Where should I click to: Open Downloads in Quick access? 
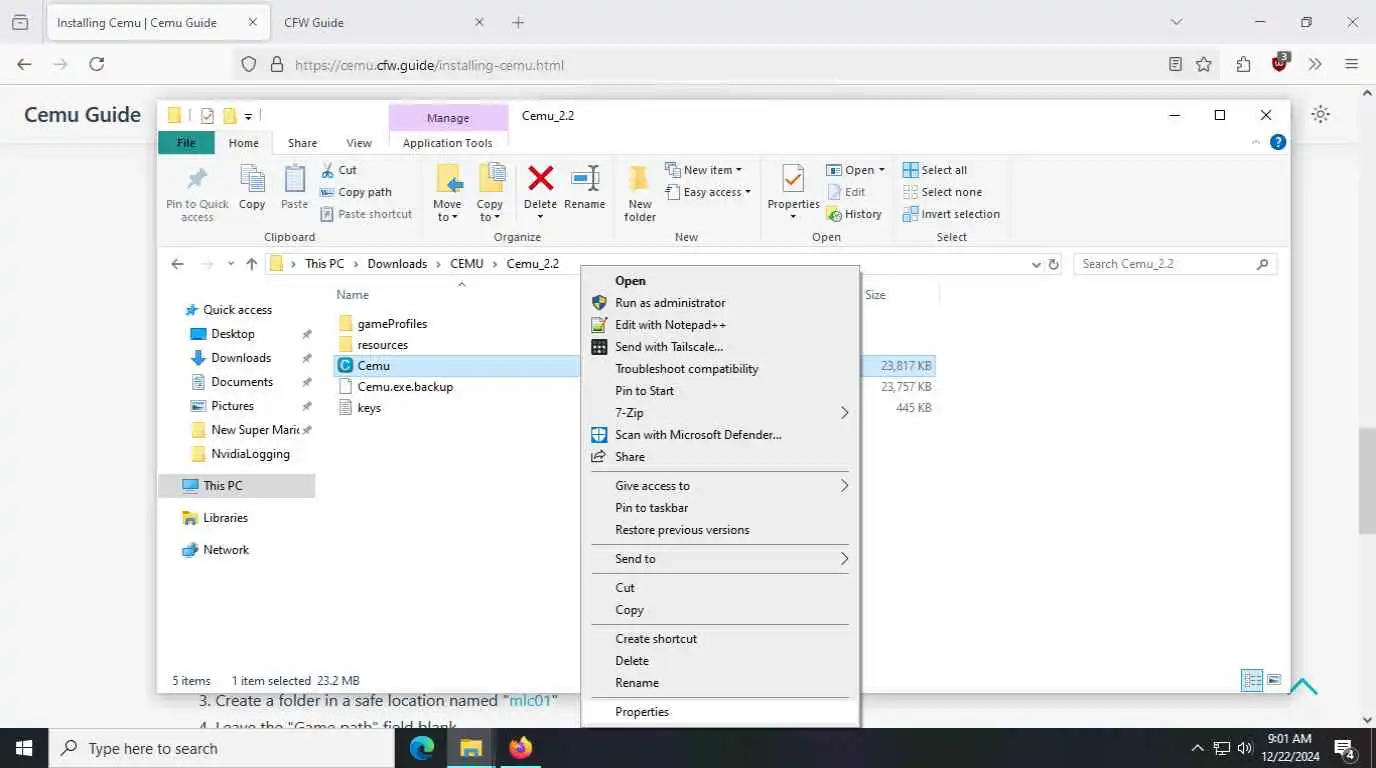click(241, 358)
